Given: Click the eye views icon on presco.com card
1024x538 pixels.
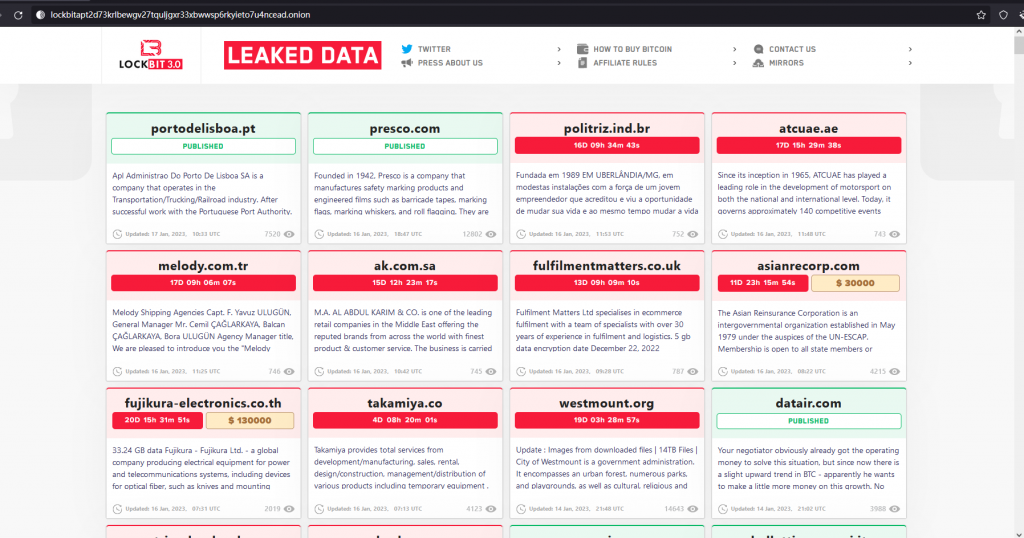Looking at the screenshot, I should (491, 234).
